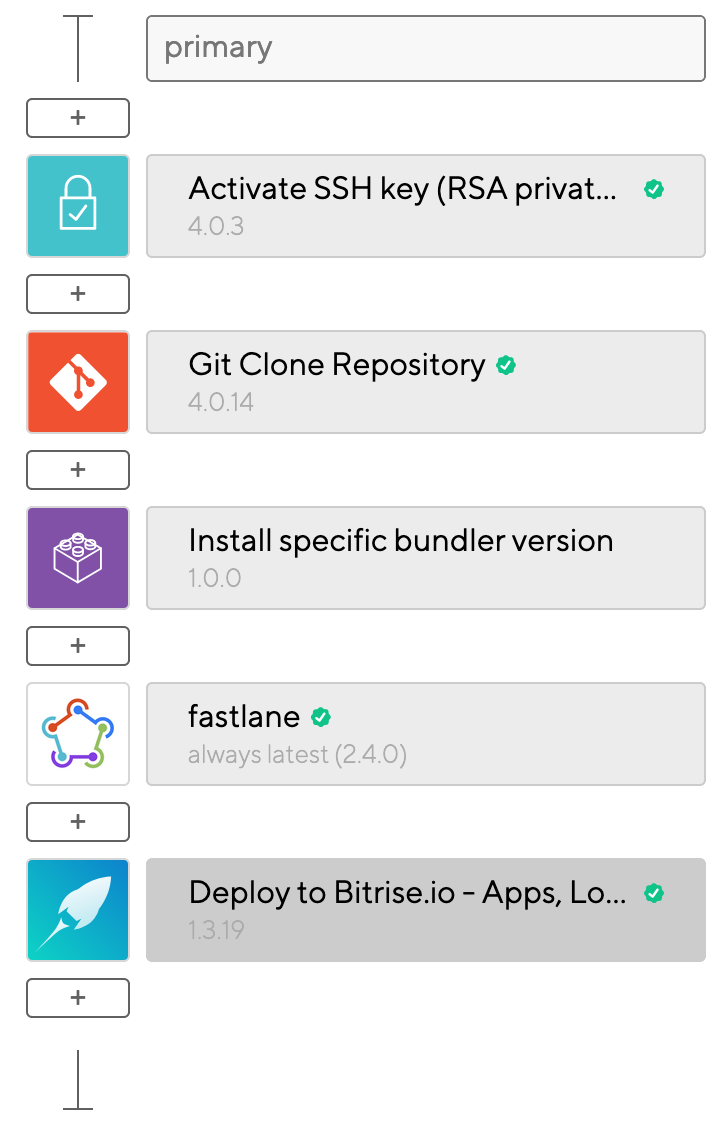This screenshot has height=1122, width=720.
Task: Select the Activate SSH key step card
Action: pos(426,206)
